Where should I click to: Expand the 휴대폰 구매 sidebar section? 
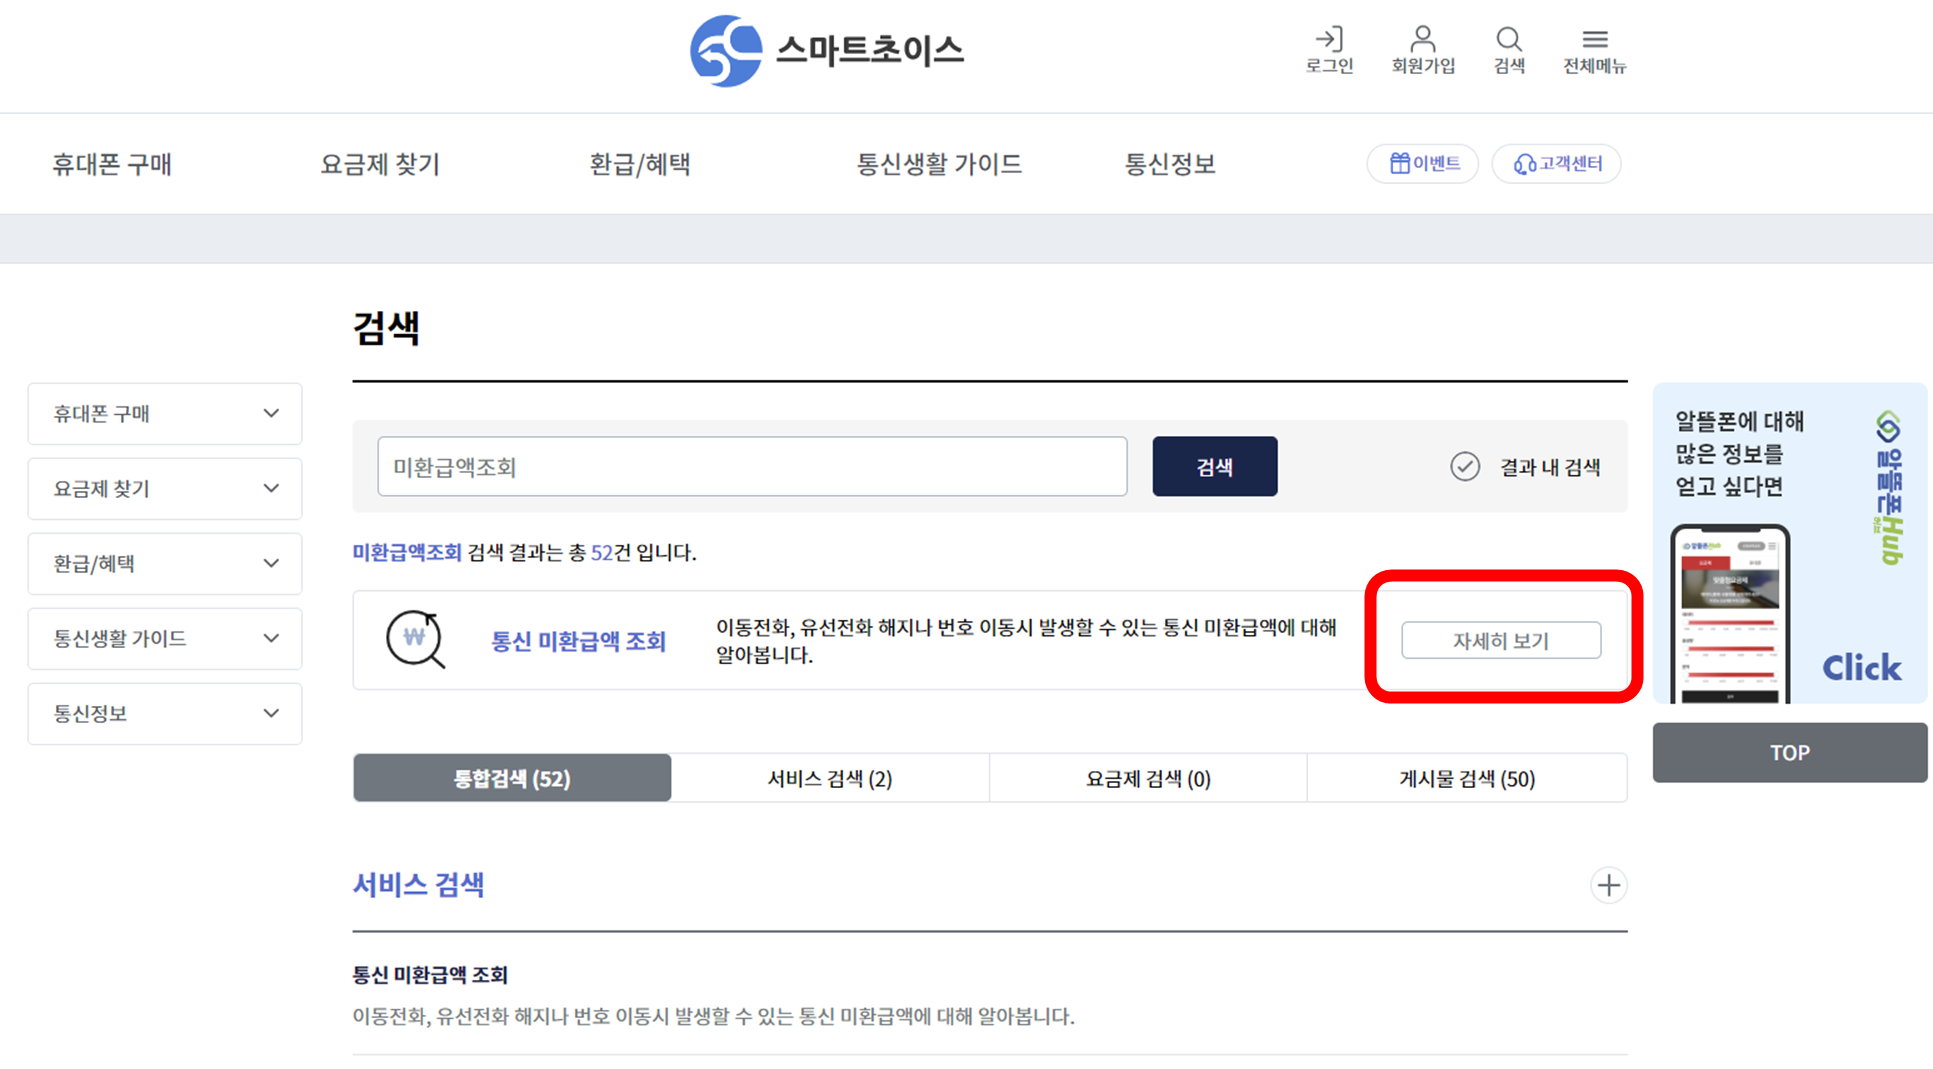pos(164,413)
